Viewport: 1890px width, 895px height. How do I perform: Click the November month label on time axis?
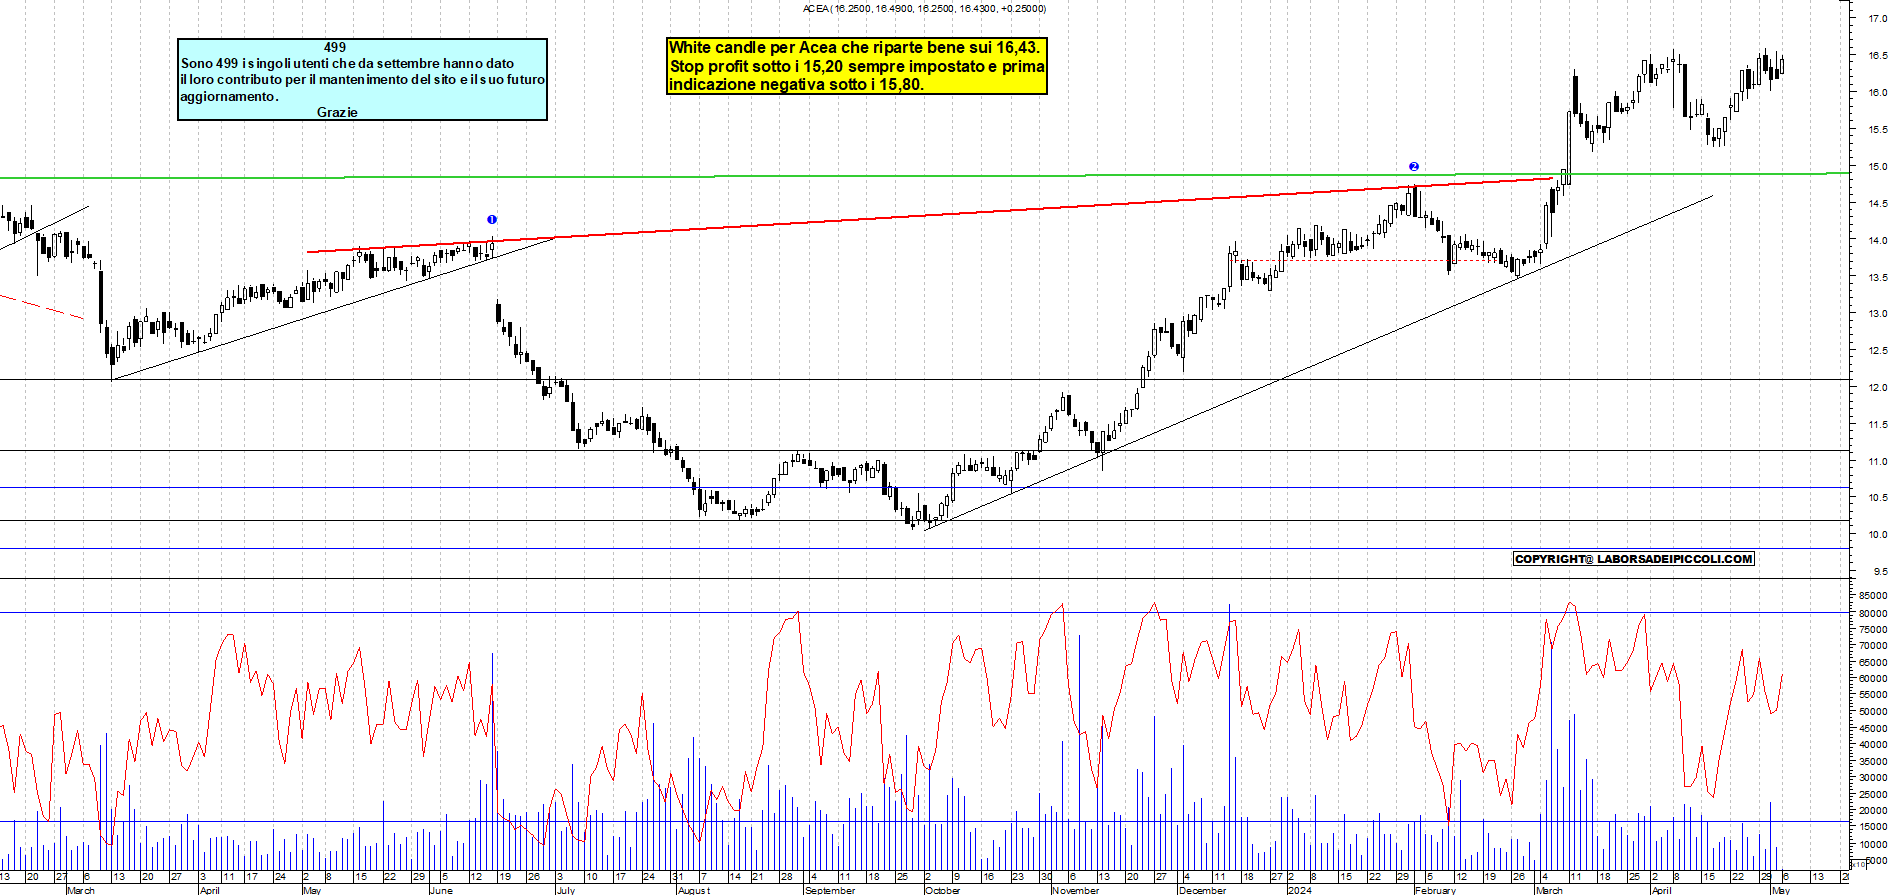1076,890
